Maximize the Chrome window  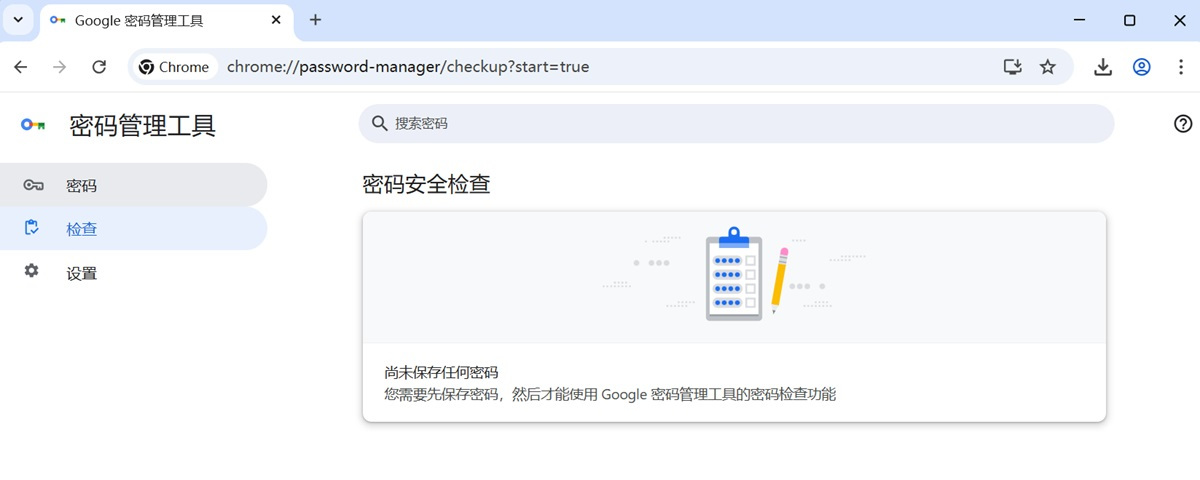point(1129,20)
